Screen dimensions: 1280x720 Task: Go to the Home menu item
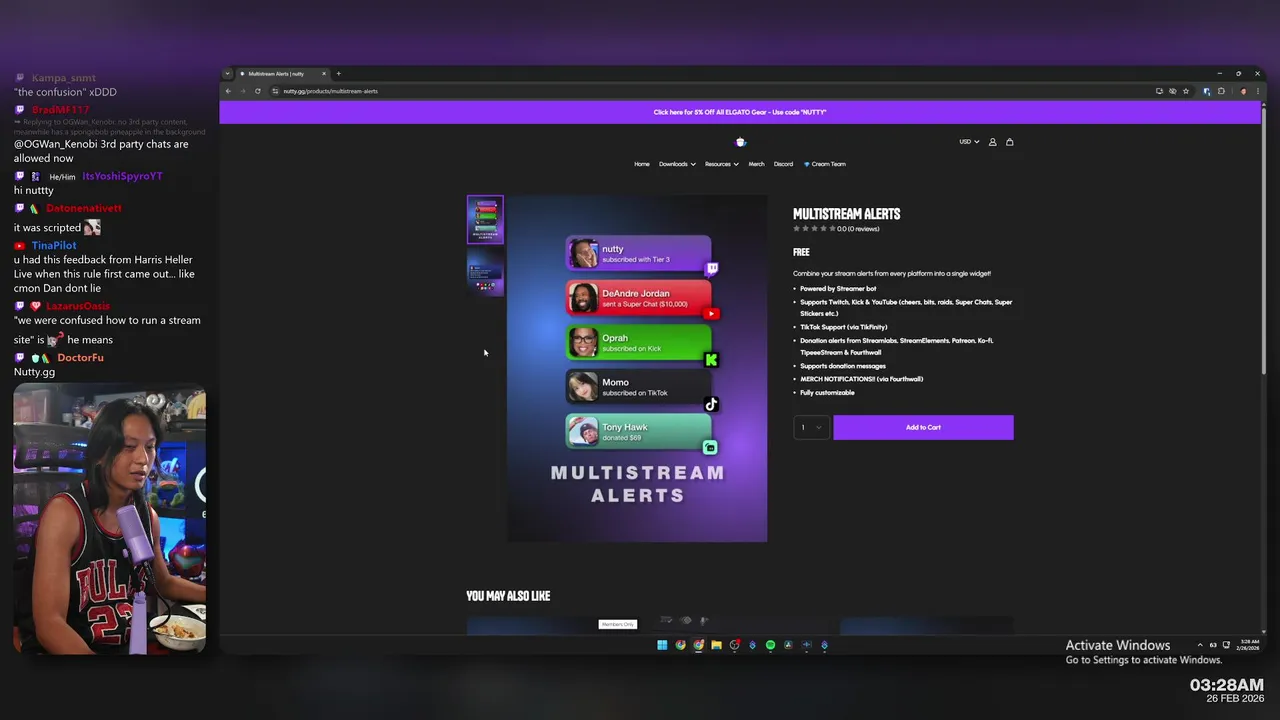[x=642, y=164]
